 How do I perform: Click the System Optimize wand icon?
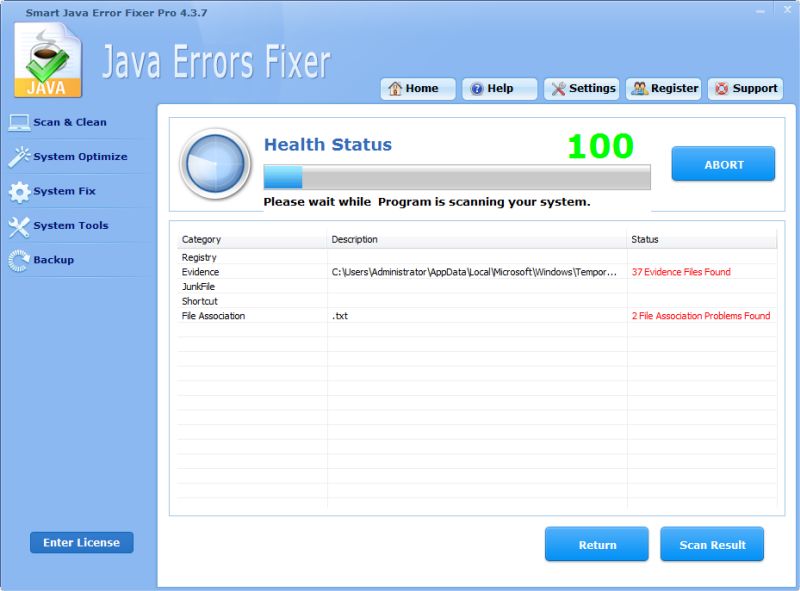point(19,157)
